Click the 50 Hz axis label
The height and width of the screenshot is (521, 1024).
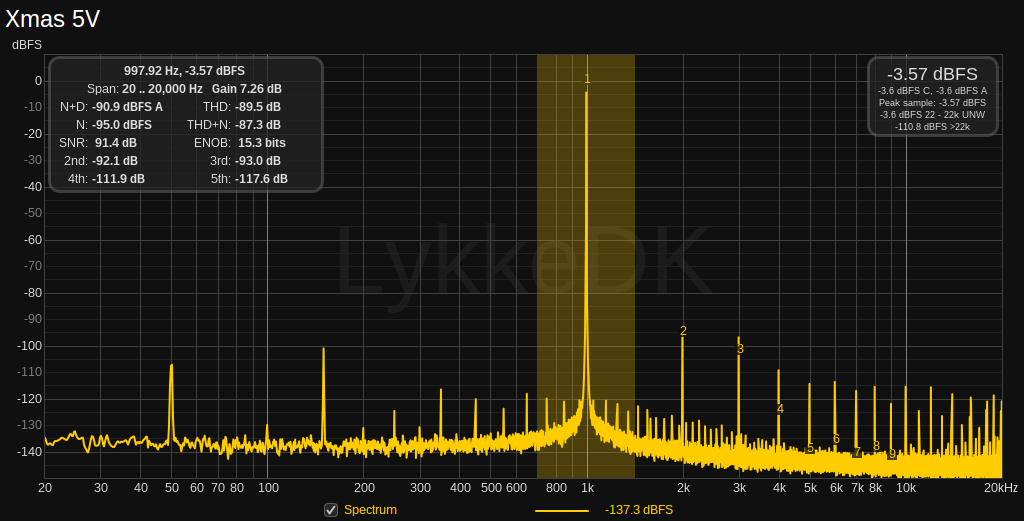[172, 488]
